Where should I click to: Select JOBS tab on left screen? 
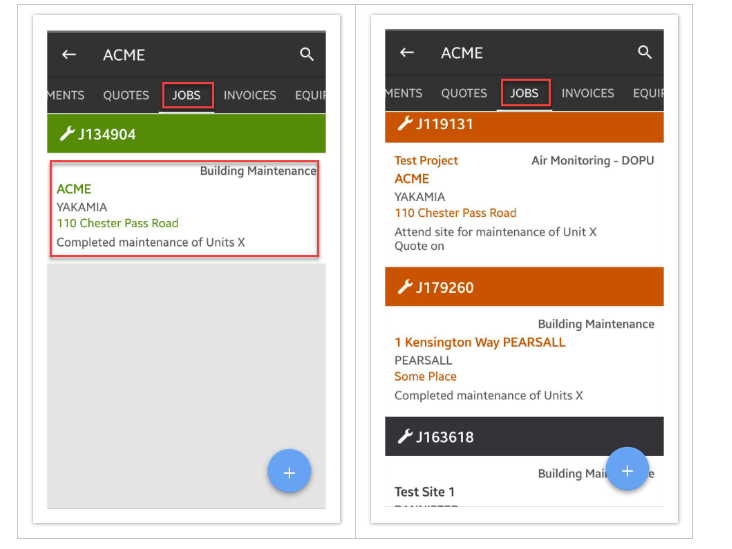[187, 95]
